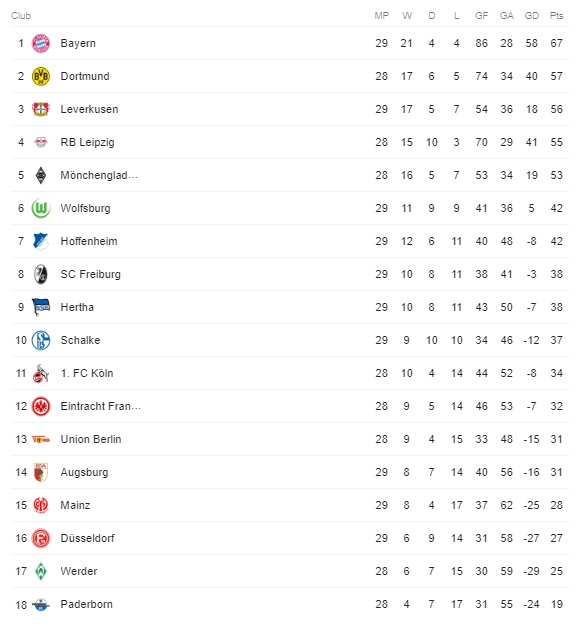
Task: Select the Eintracht Frankfurt eagle crest
Action: 41,406
